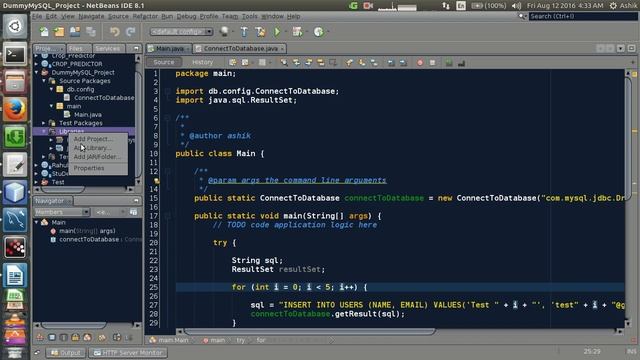640x360 pixels.
Task: Click the Shift Line Left editor icon
Action: coord(391,62)
